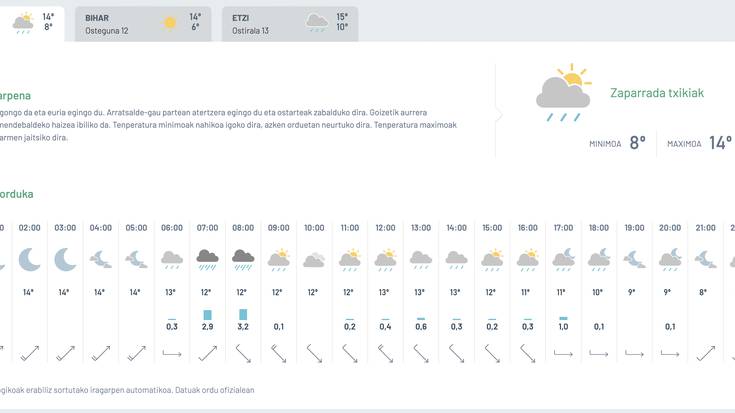Screen dimensions: 735x413
Task: Click the sunny showers icon at 16:00
Action: tap(528, 260)
